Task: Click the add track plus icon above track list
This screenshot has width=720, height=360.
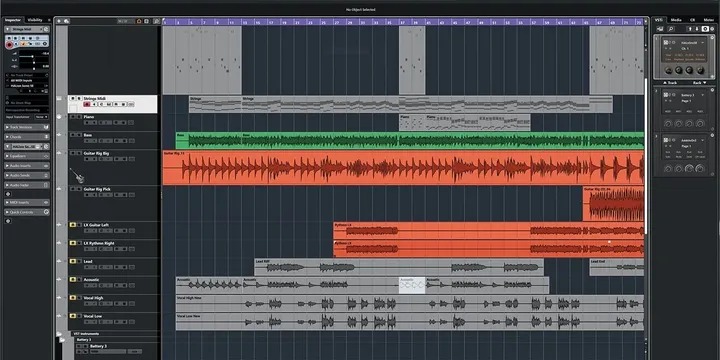Action: point(60,21)
